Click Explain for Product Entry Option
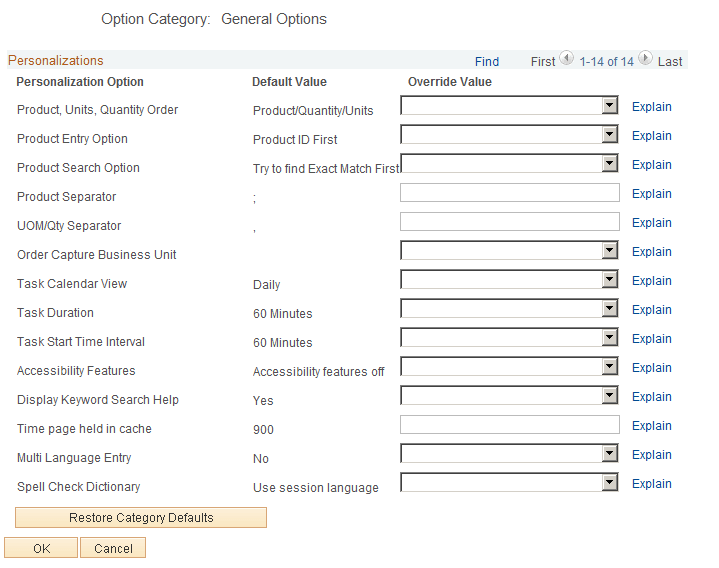Image resolution: width=719 pixels, height=568 pixels. coord(652,136)
